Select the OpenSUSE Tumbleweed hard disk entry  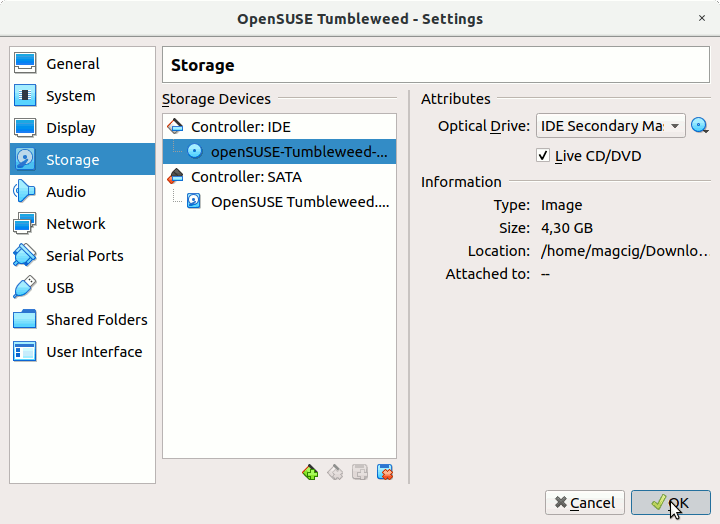279,202
